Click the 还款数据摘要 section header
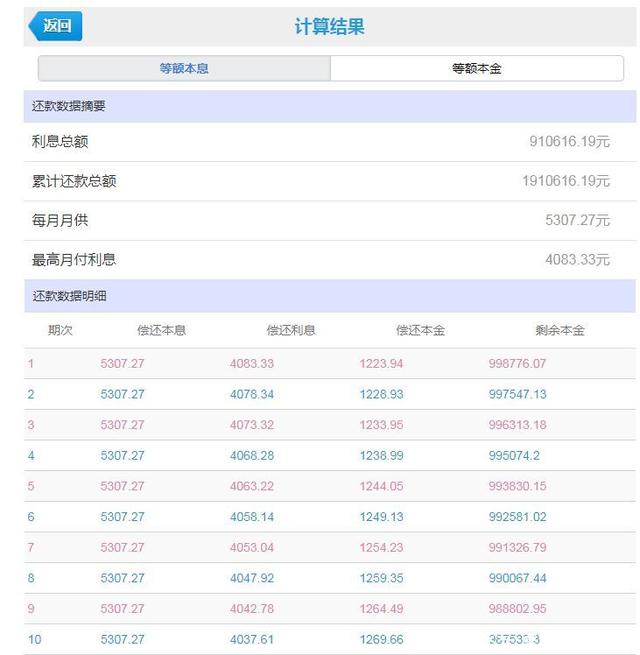Screen dimensions: 640x655 click(x=330, y=106)
